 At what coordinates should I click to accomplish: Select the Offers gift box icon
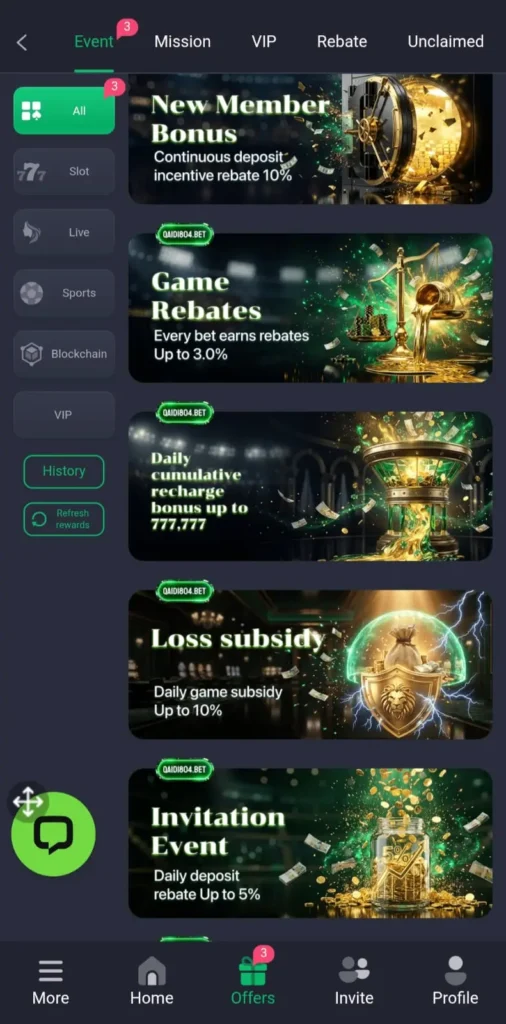click(x=253, y=971)
